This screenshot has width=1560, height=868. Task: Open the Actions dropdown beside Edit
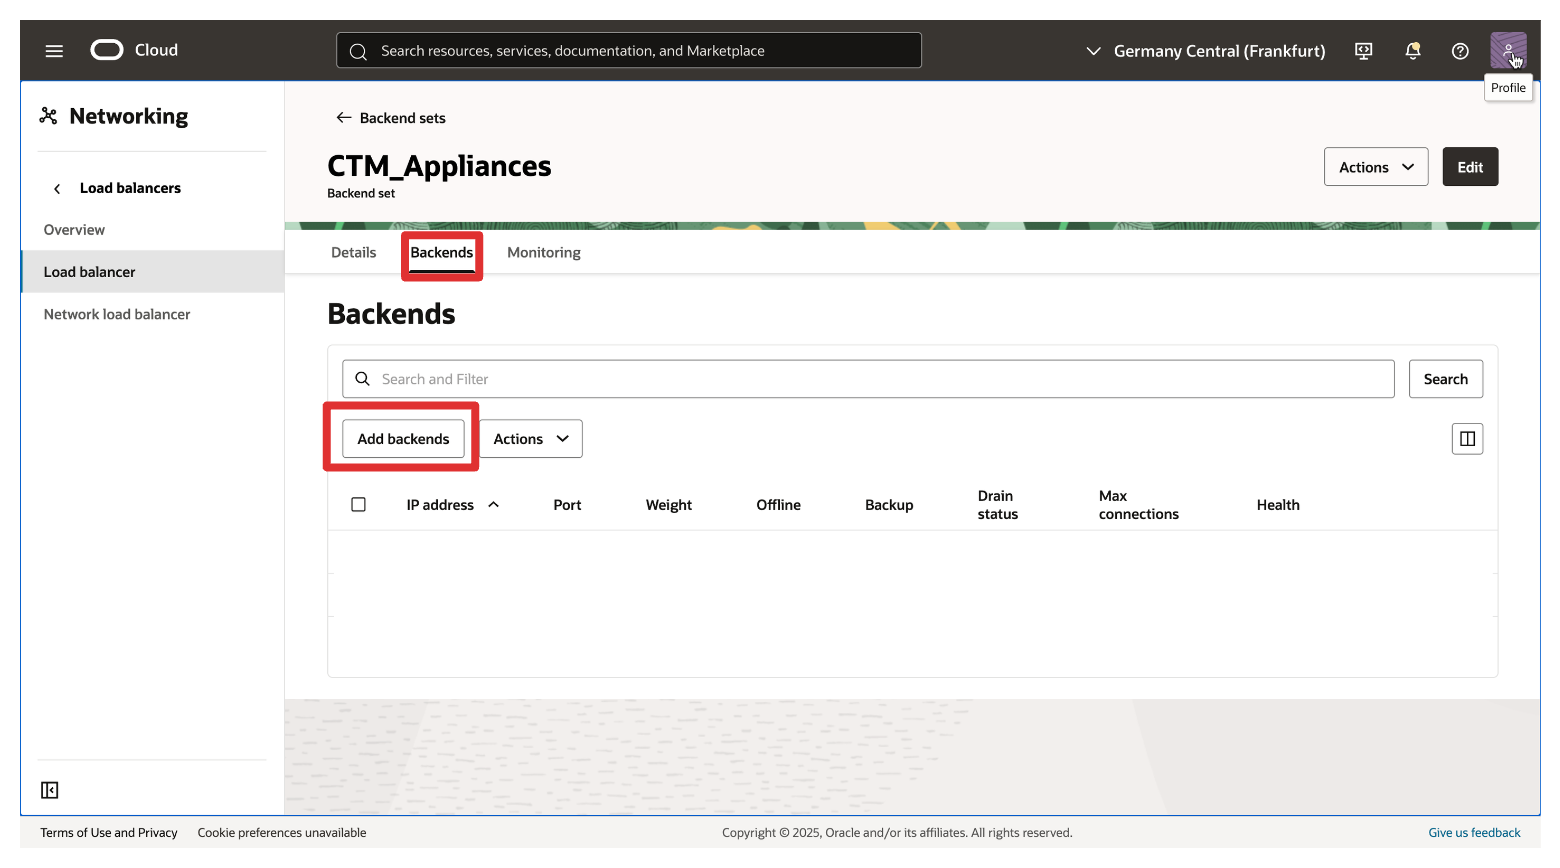coord(1375,167)
